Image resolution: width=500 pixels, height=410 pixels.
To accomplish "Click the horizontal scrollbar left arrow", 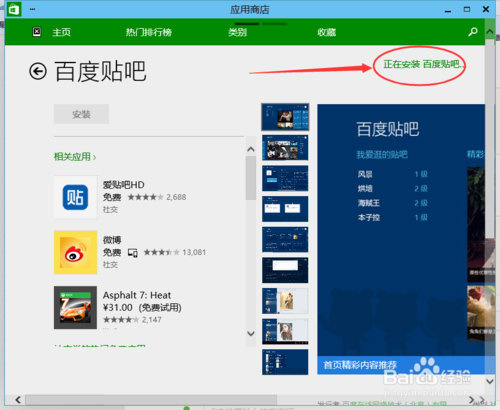I will [x=18, y=399].
